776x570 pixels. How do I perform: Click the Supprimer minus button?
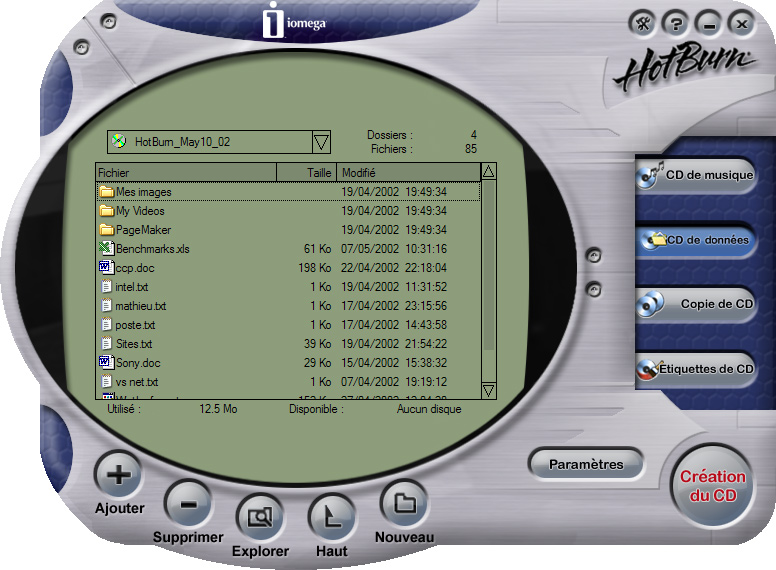coord(188,504)
